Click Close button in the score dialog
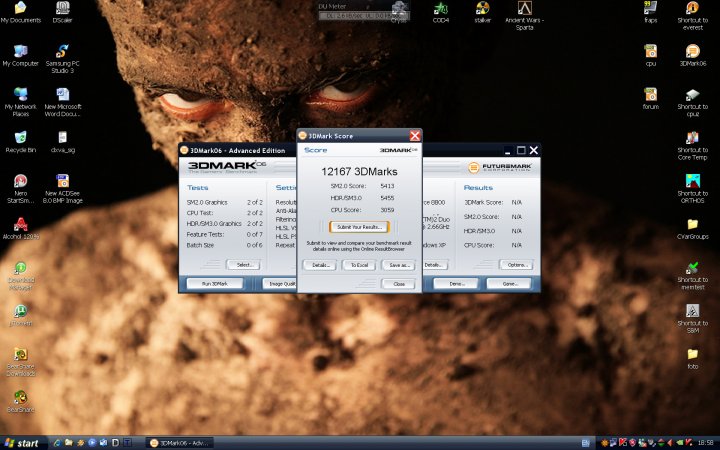 coord(399,284)
